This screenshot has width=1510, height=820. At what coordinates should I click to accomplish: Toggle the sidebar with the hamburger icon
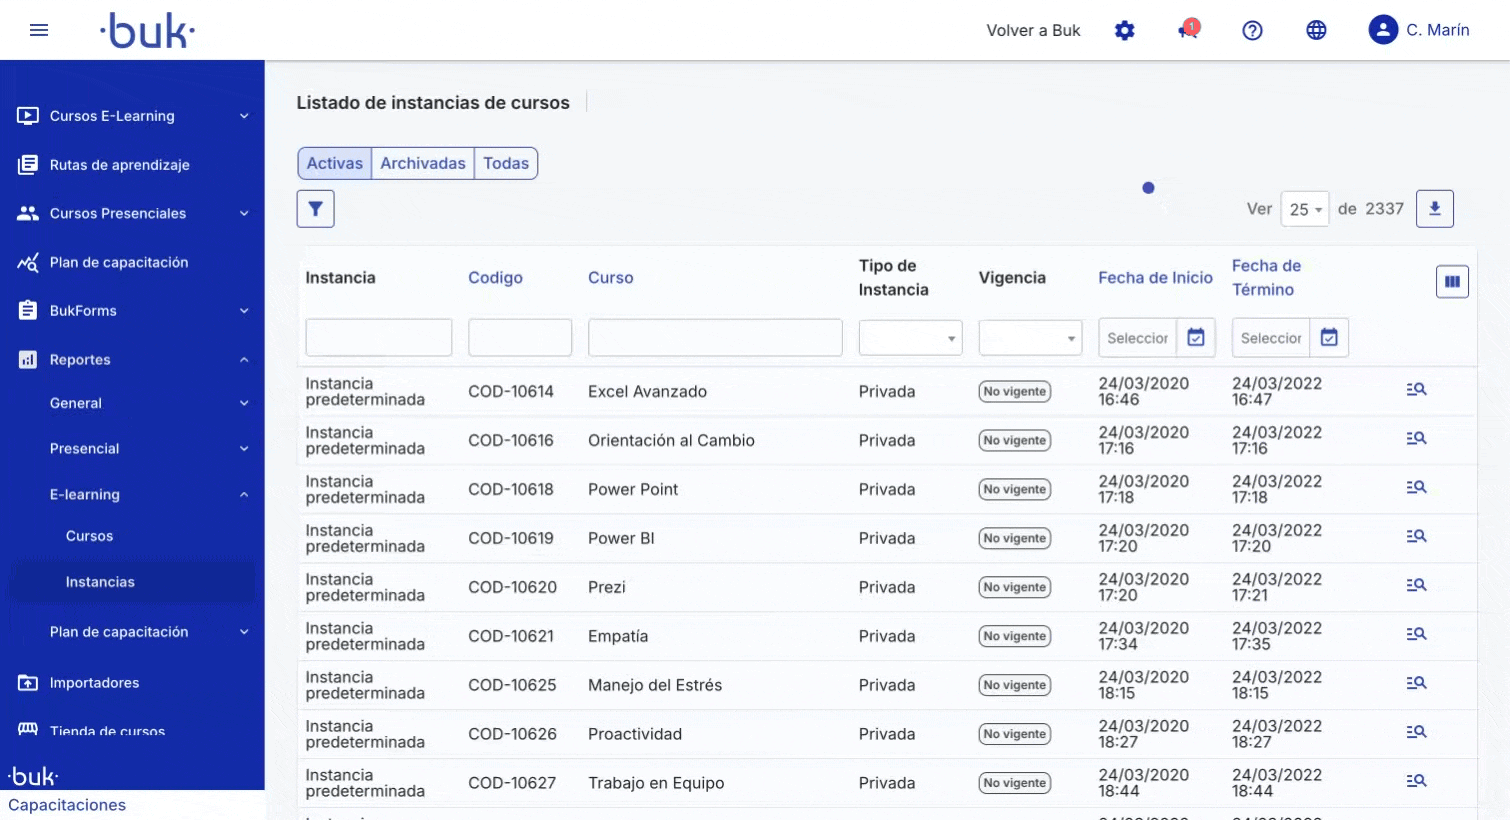click(39, 29)
